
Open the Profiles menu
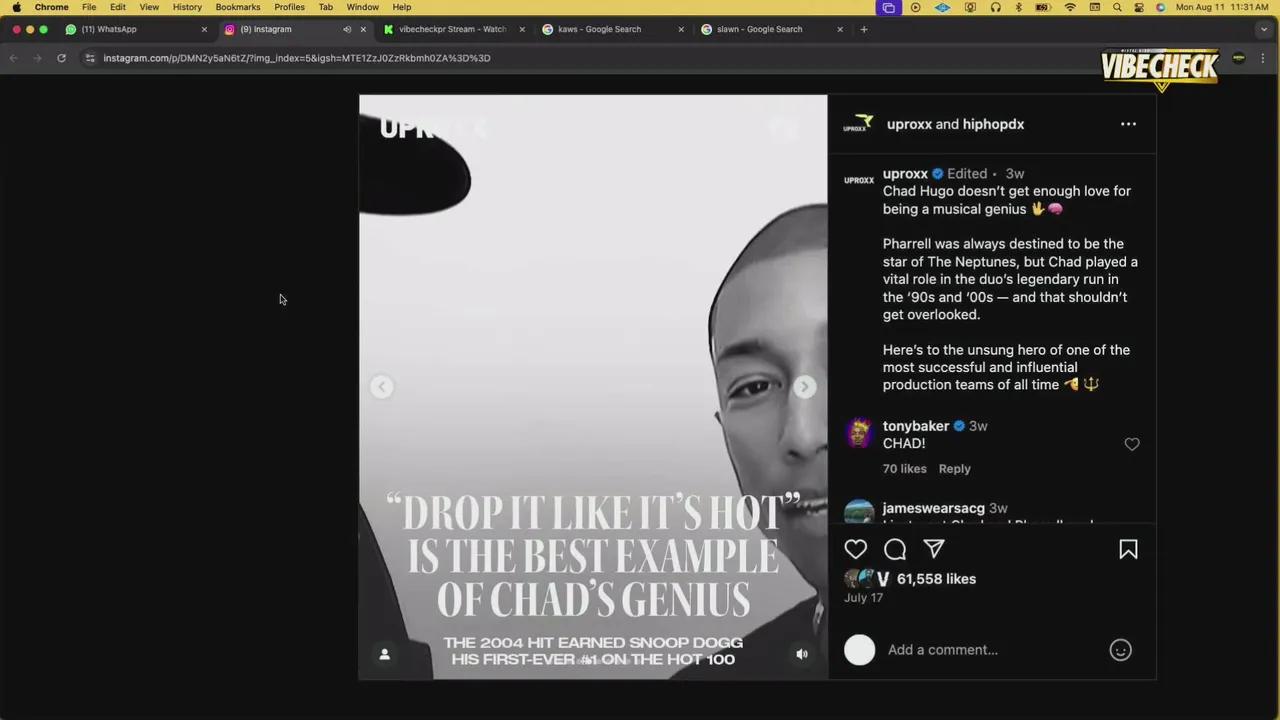pyautogui.click(x=289, y=7)
